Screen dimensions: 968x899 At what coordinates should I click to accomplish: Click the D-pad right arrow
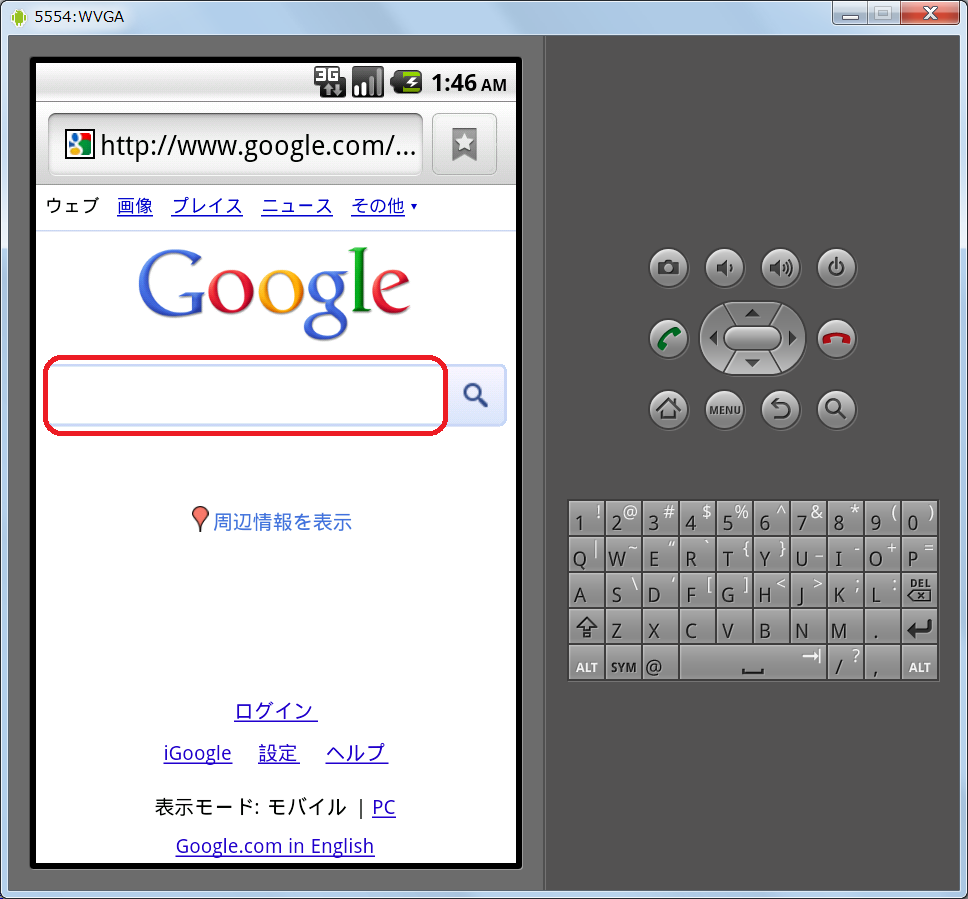click(x=793, y=338)
